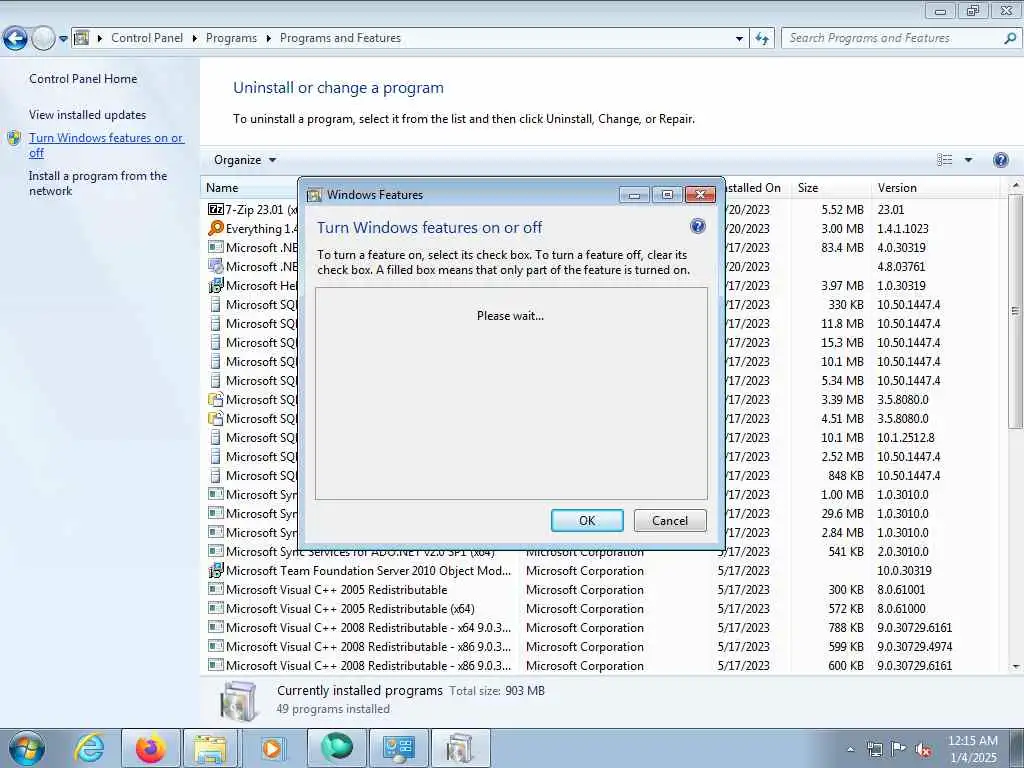Screen dimensions: 1024x768
Task: Click the vertical scrollbar thumb
Action: pyautogui.click(x=1016, y=312)
